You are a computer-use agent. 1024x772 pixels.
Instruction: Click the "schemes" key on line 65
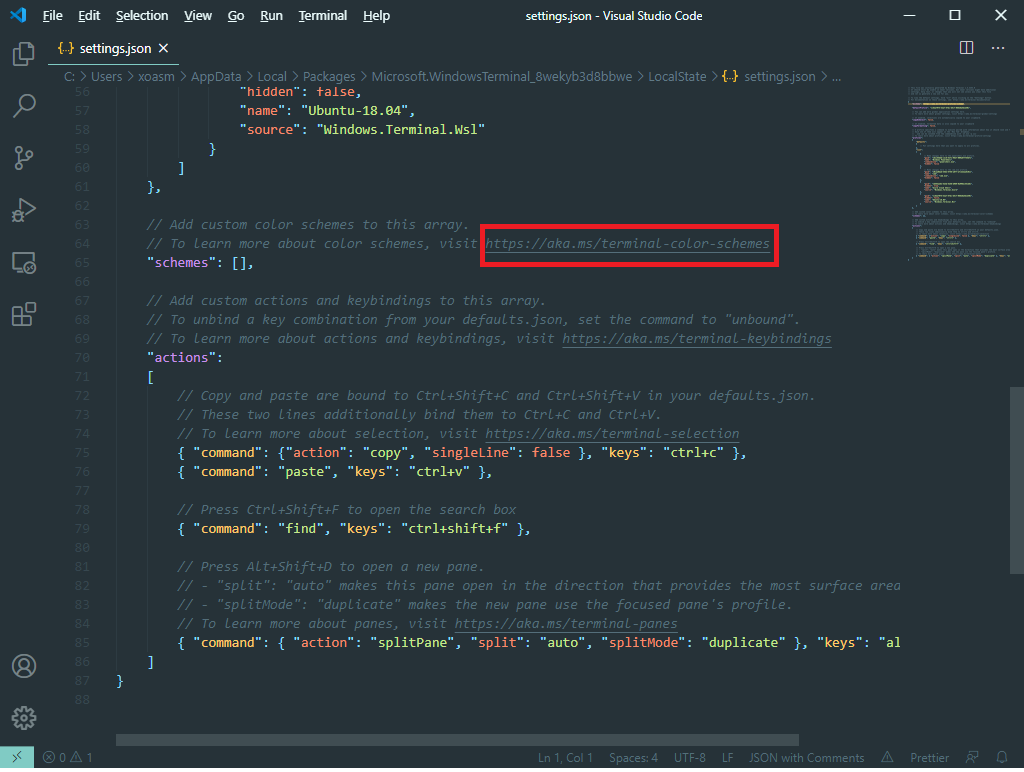[182, 263]
